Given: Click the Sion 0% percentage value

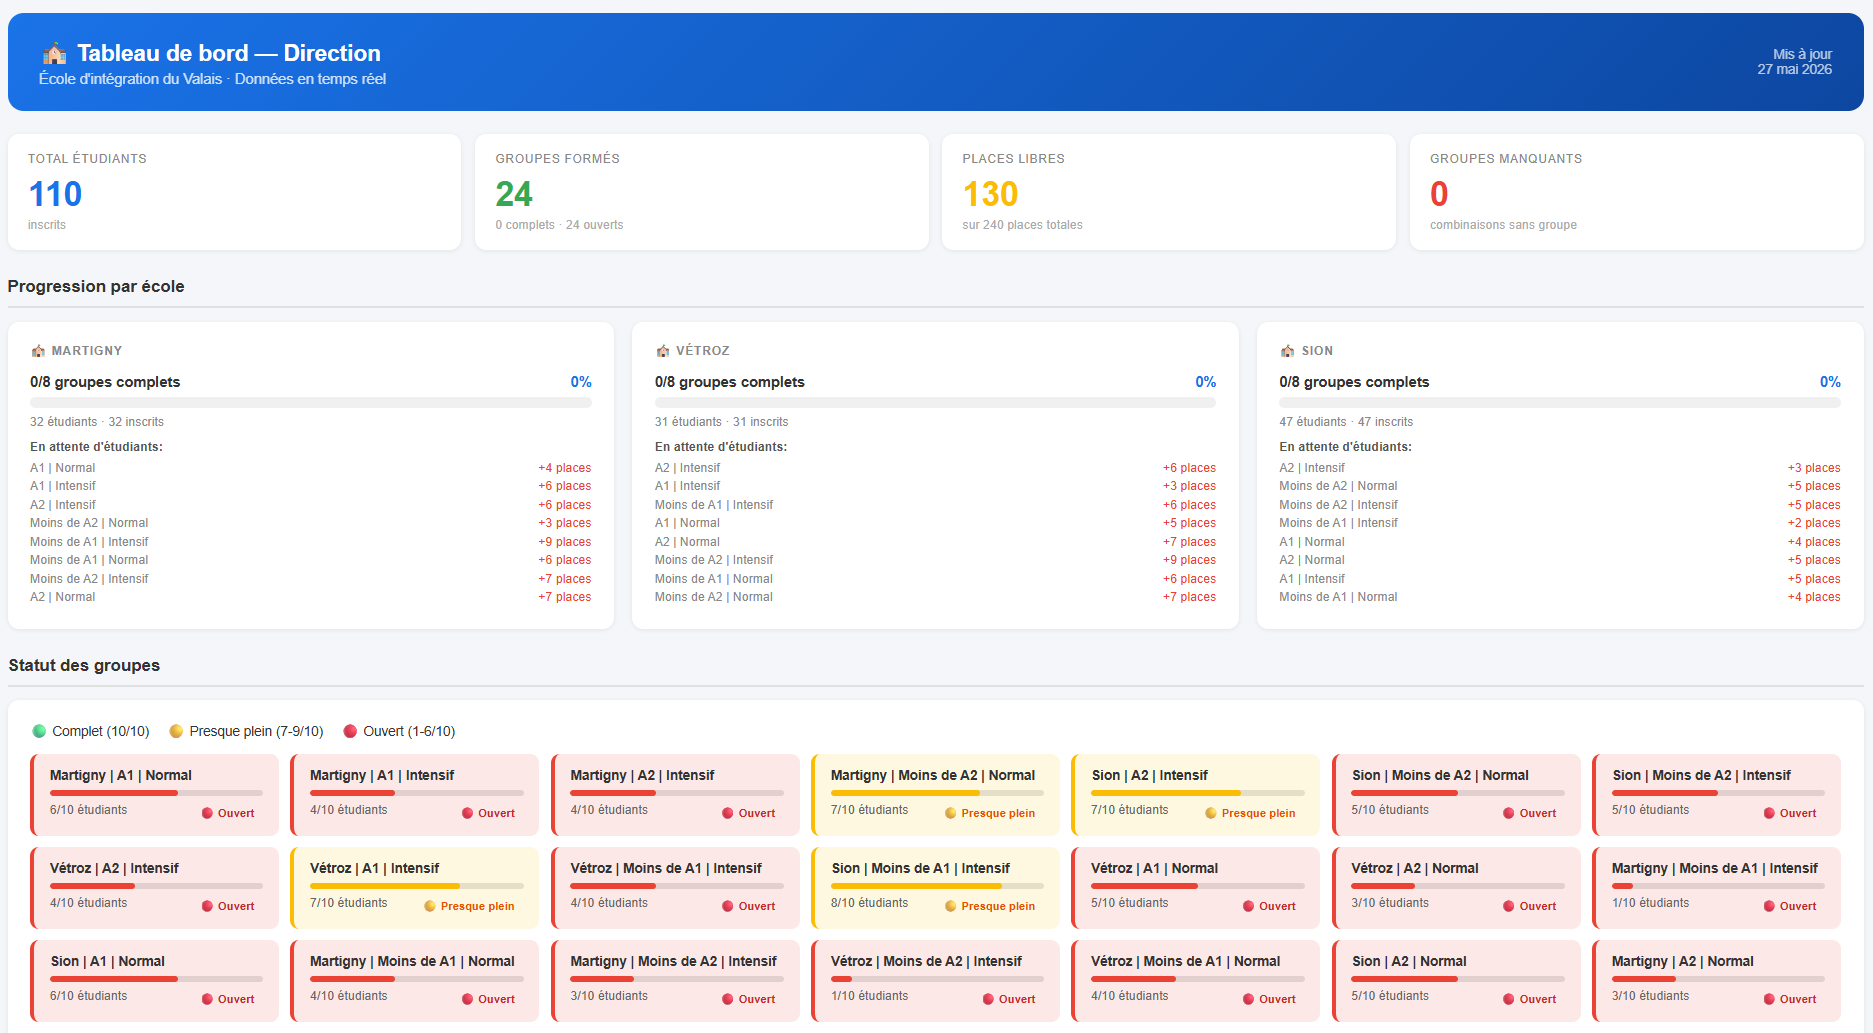Looking at the screenshot, I should coord(1830,382).
